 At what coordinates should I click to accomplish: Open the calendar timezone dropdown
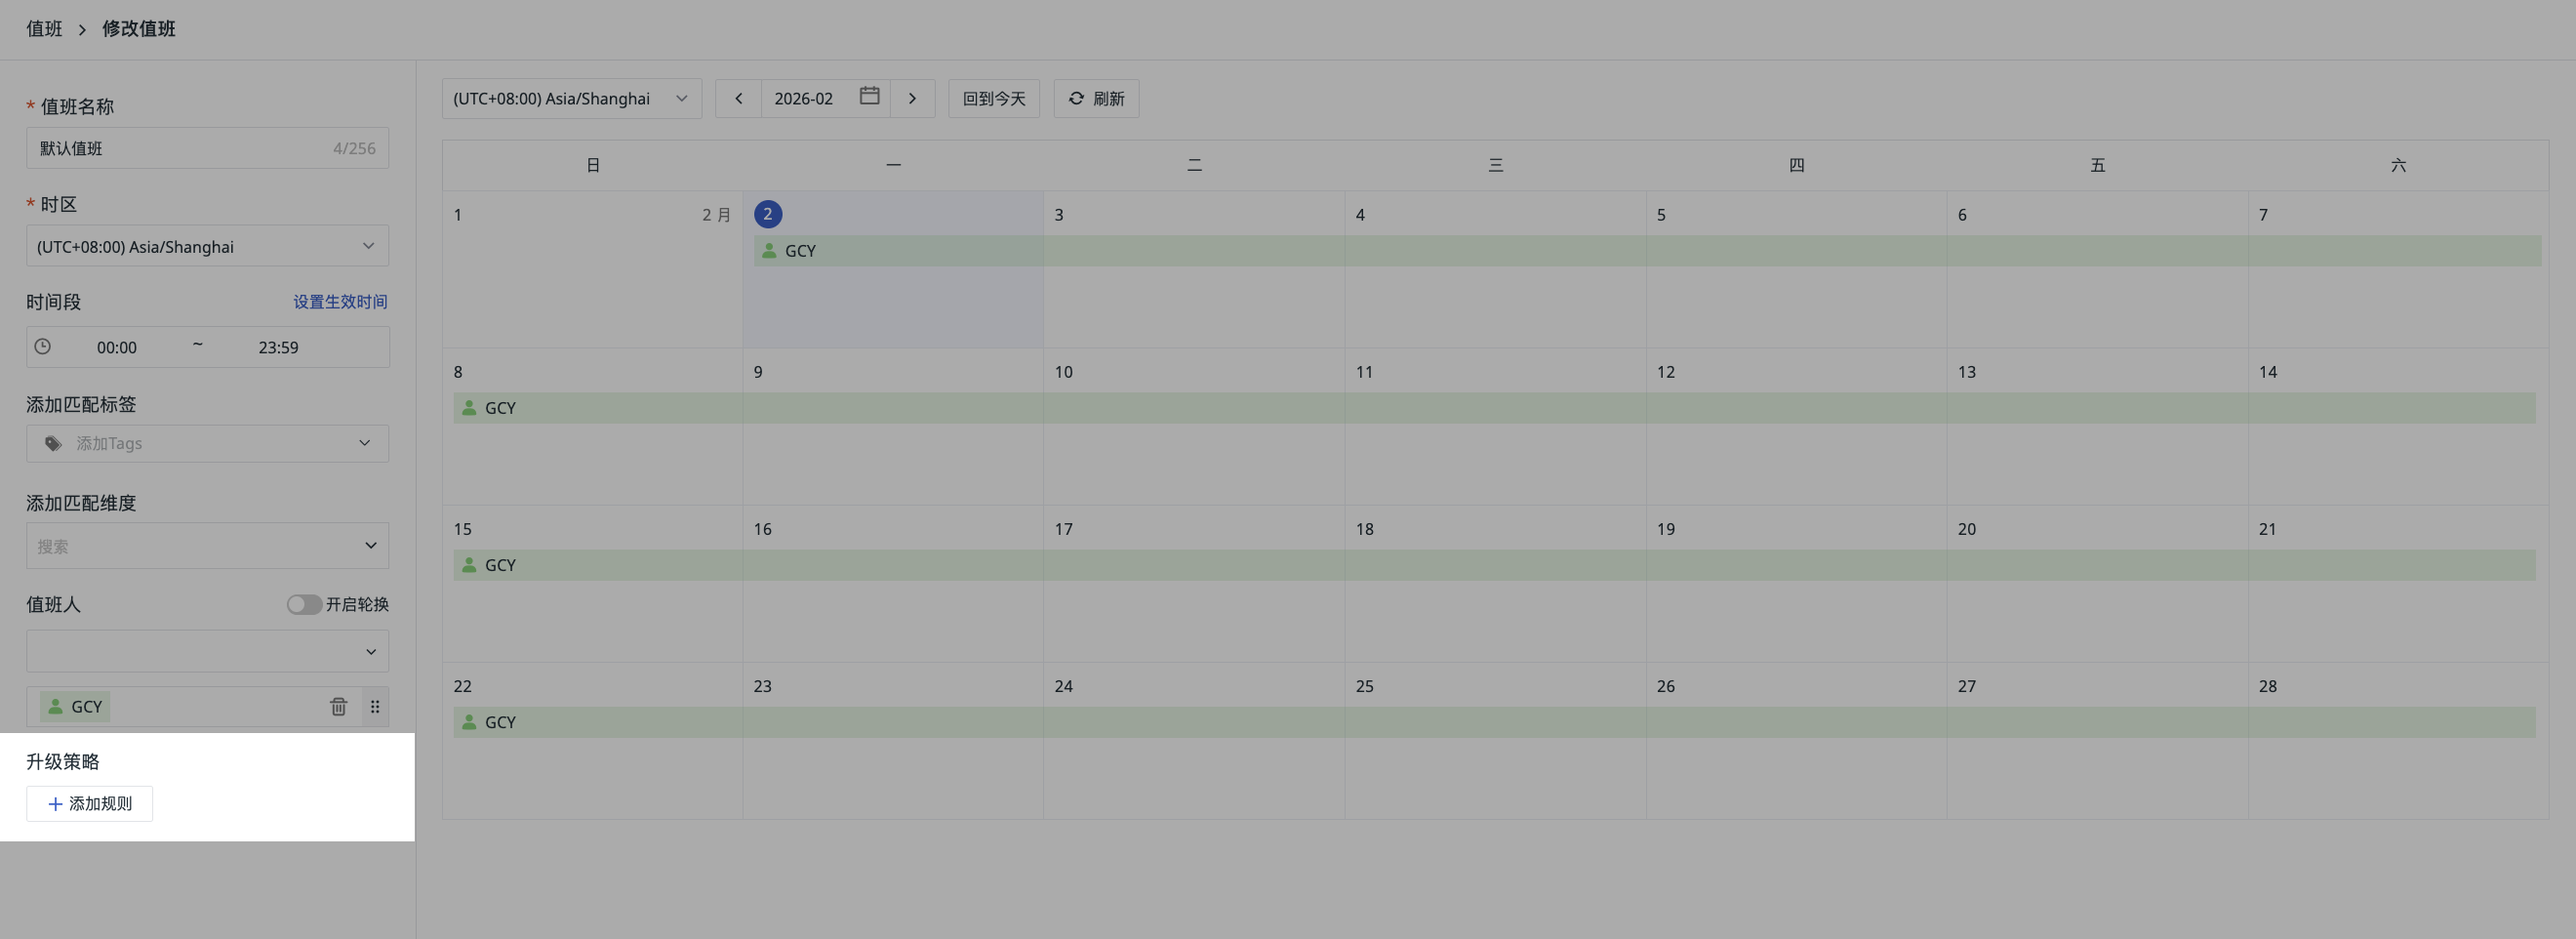(571, 98)
